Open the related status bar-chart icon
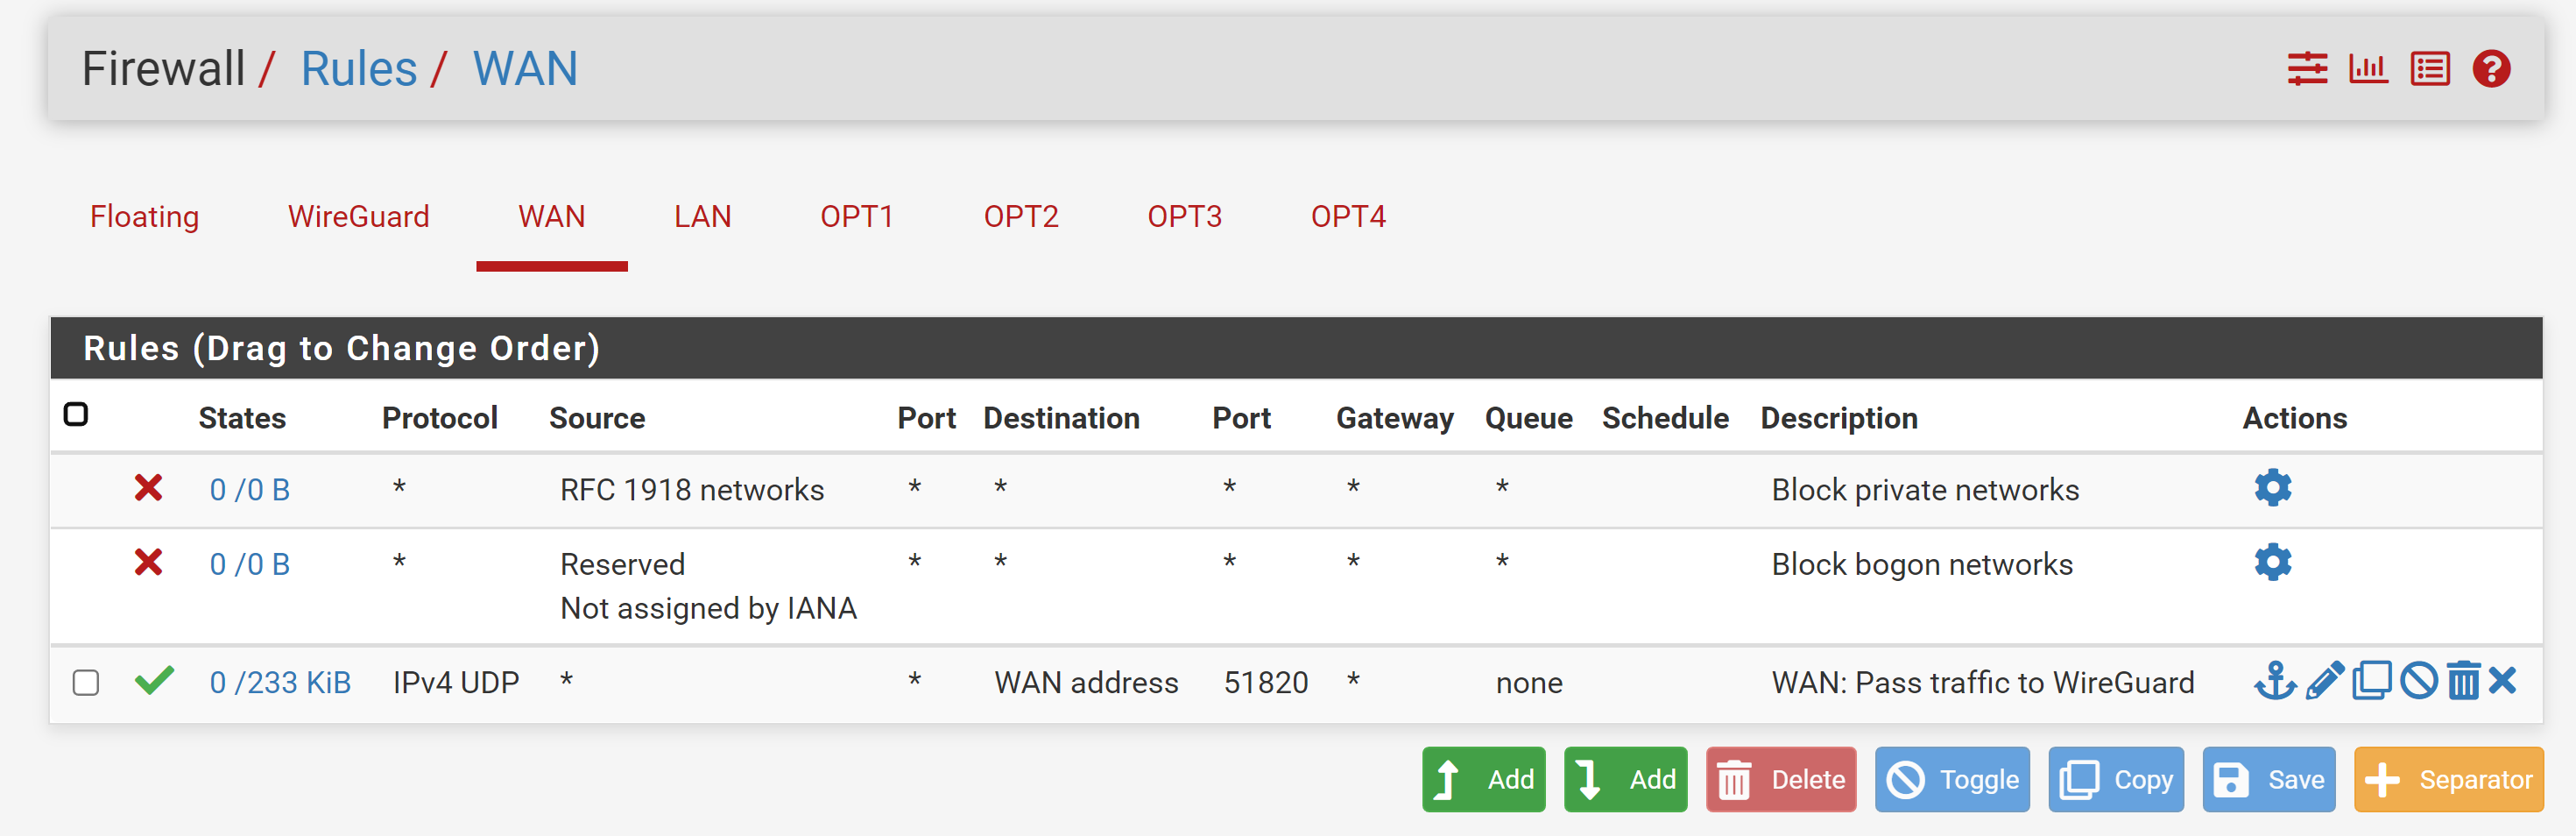 pyautogui.click(x=2368, y=69)
